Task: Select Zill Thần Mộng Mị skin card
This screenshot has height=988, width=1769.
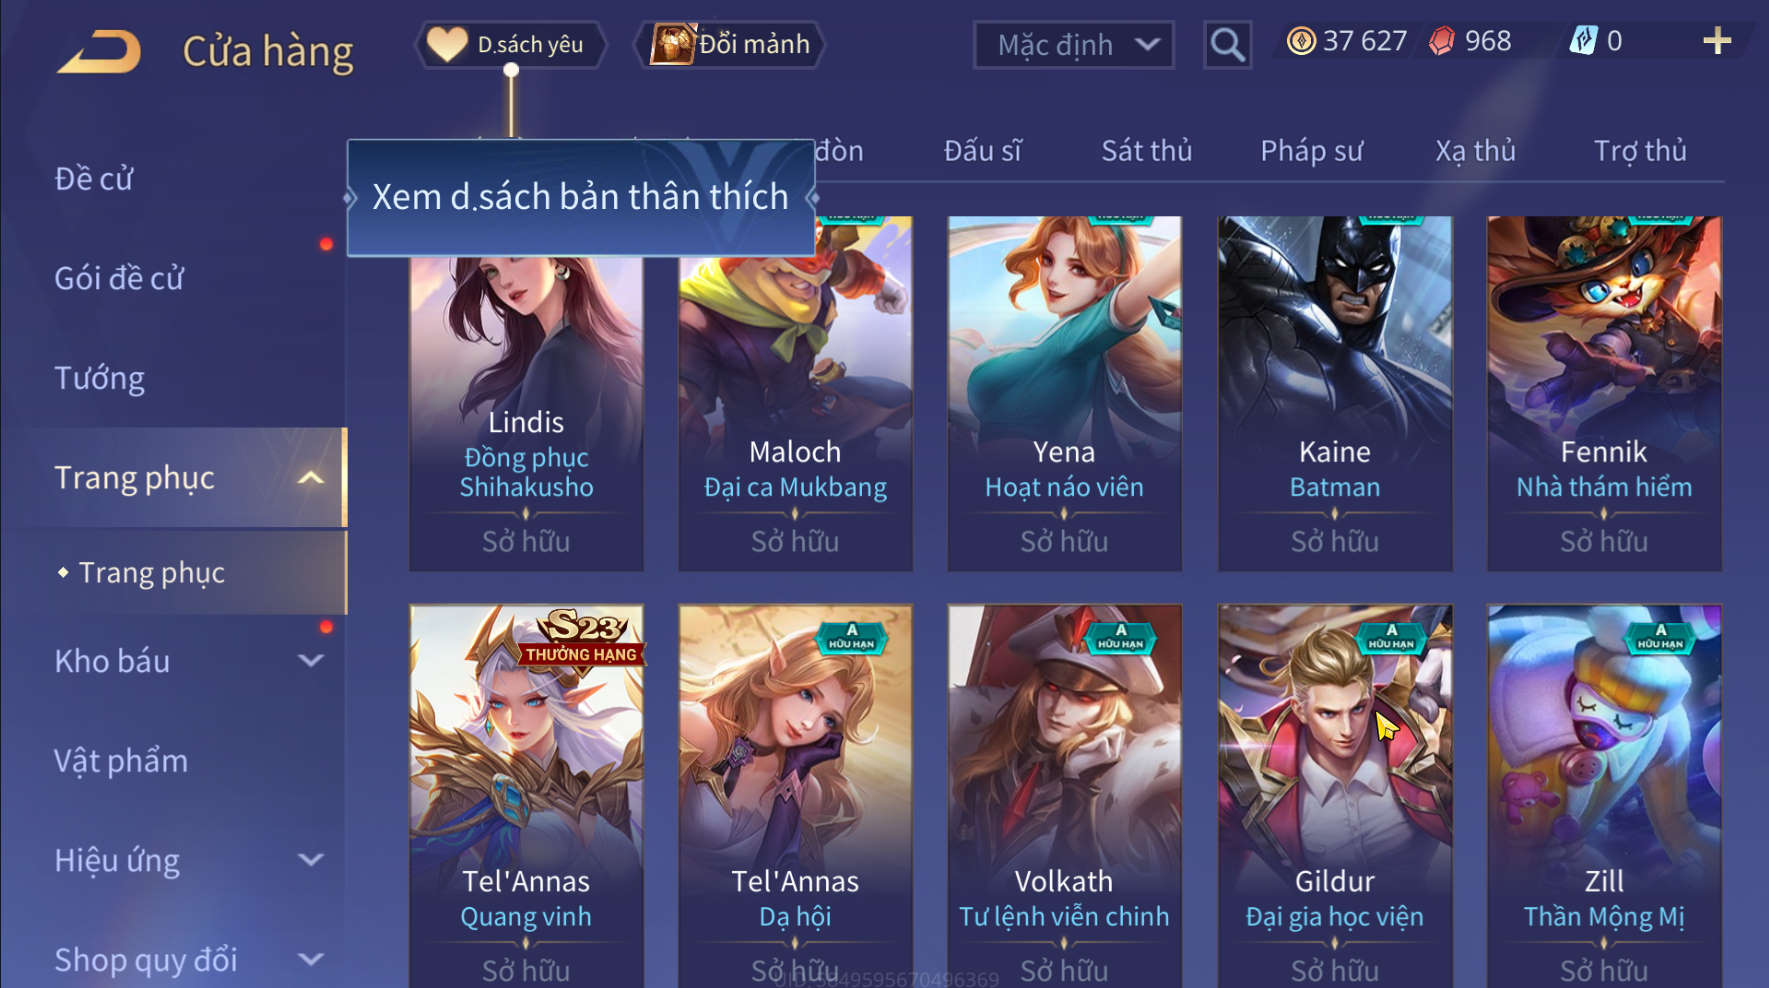Action: [1604, 796]
